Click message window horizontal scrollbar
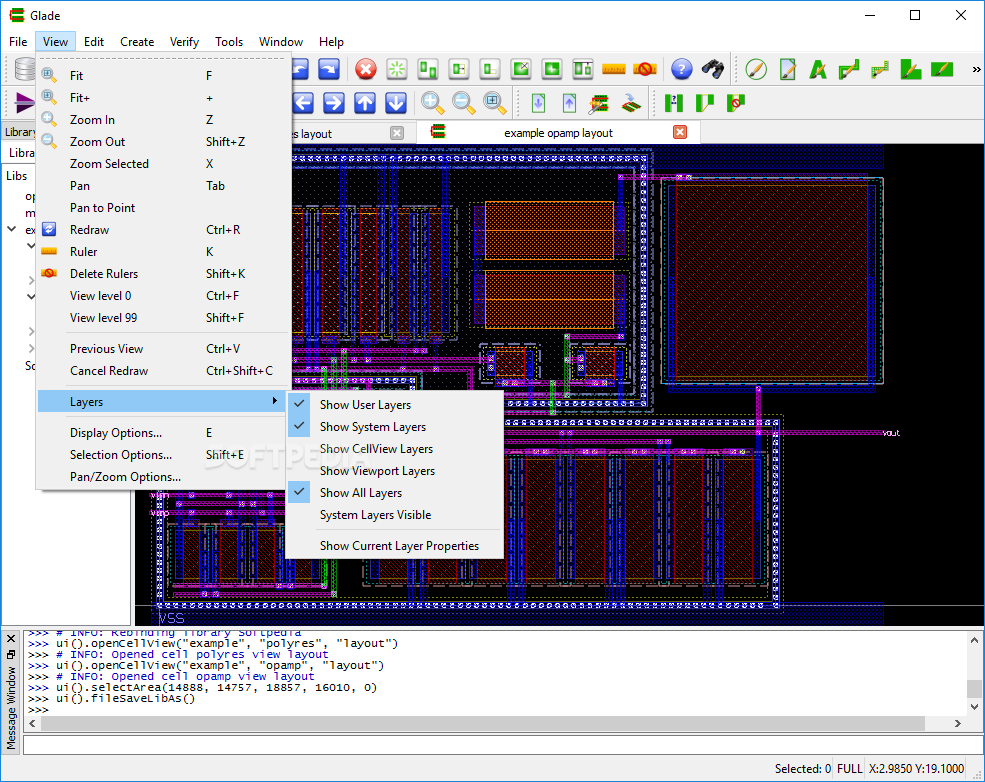The image size is (985, 782). [x=482, y=724]
